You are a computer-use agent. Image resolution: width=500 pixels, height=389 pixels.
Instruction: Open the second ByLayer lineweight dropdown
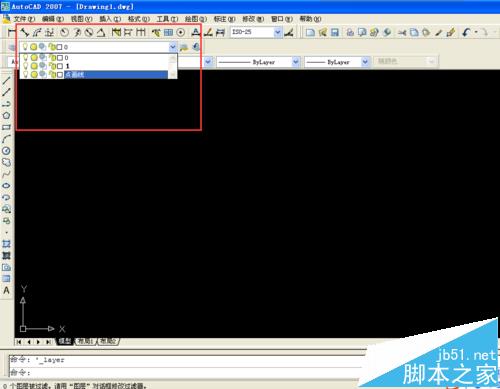(365, 62)
